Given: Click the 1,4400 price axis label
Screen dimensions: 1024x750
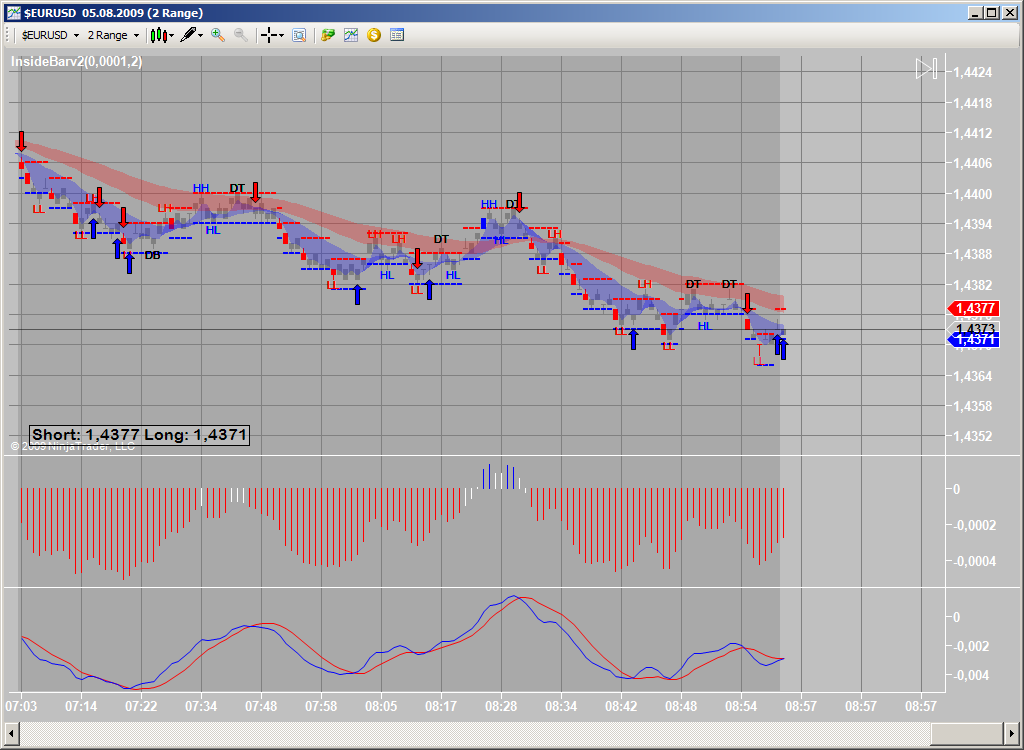Looking at the screenshot, I should 973,194.
